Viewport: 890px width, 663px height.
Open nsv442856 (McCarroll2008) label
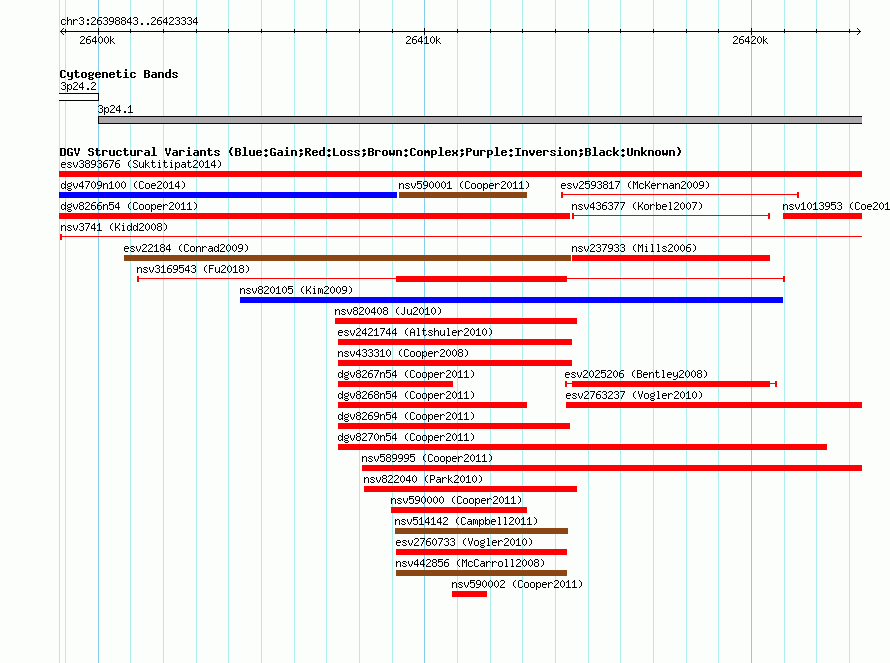tap(470, 563)
